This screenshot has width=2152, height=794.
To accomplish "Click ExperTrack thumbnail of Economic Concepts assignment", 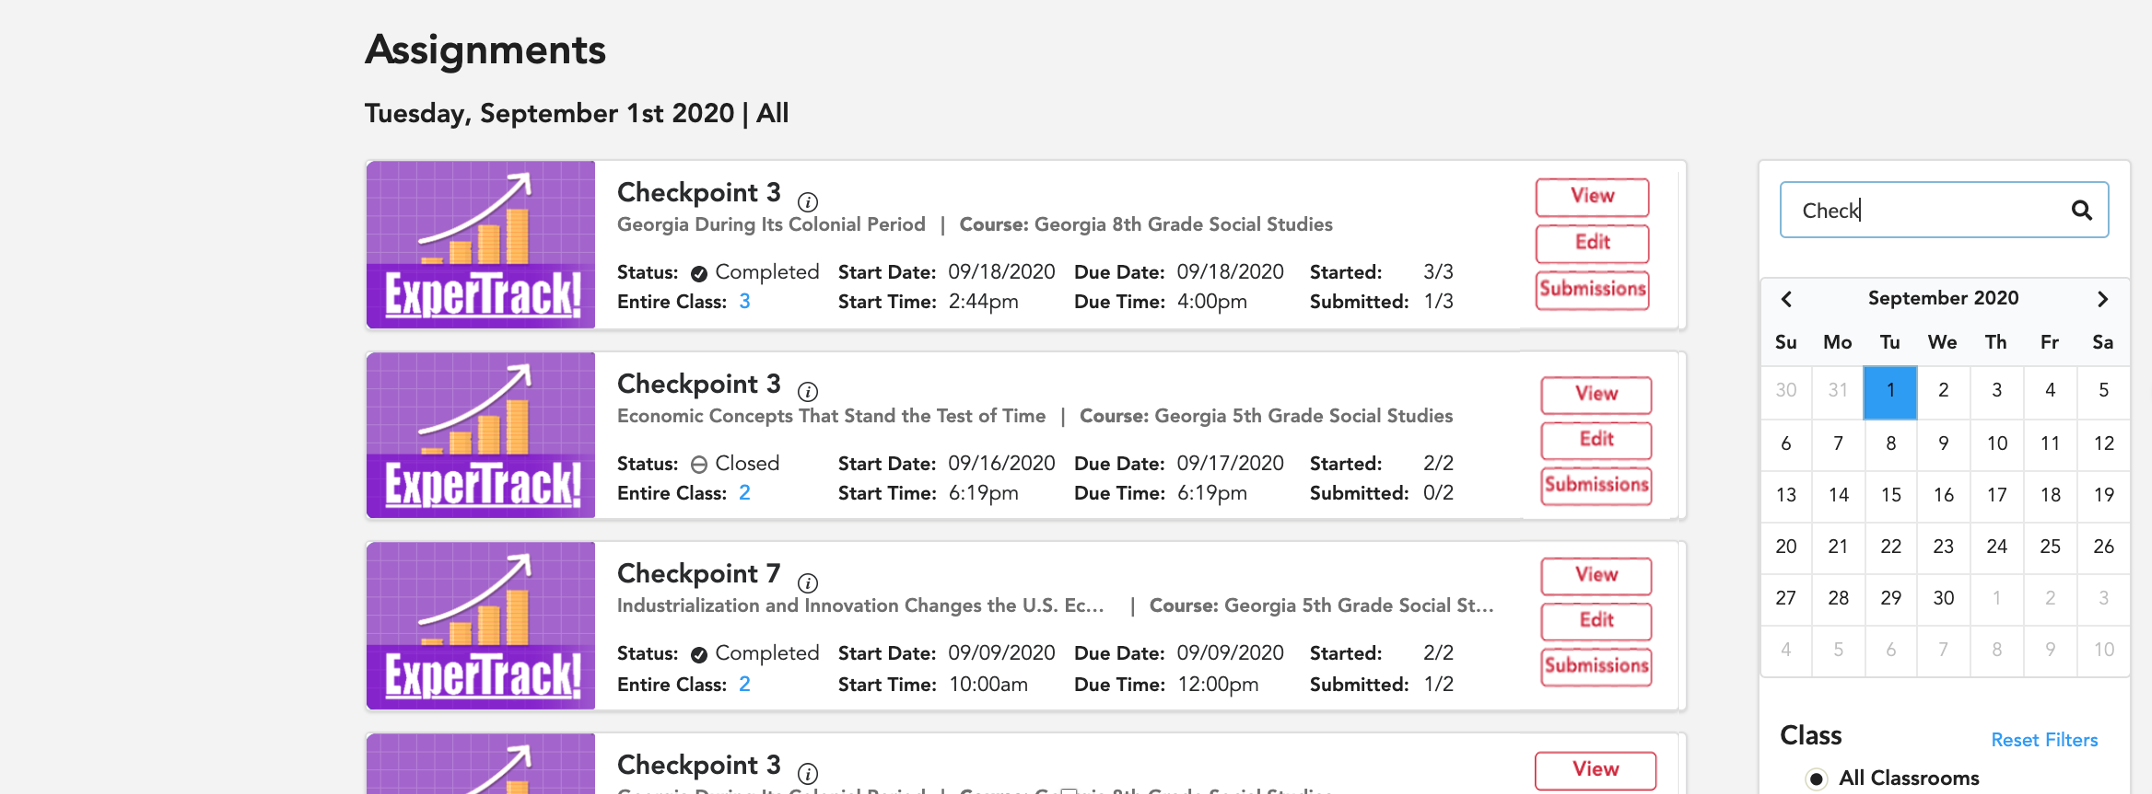I will 481,435.
